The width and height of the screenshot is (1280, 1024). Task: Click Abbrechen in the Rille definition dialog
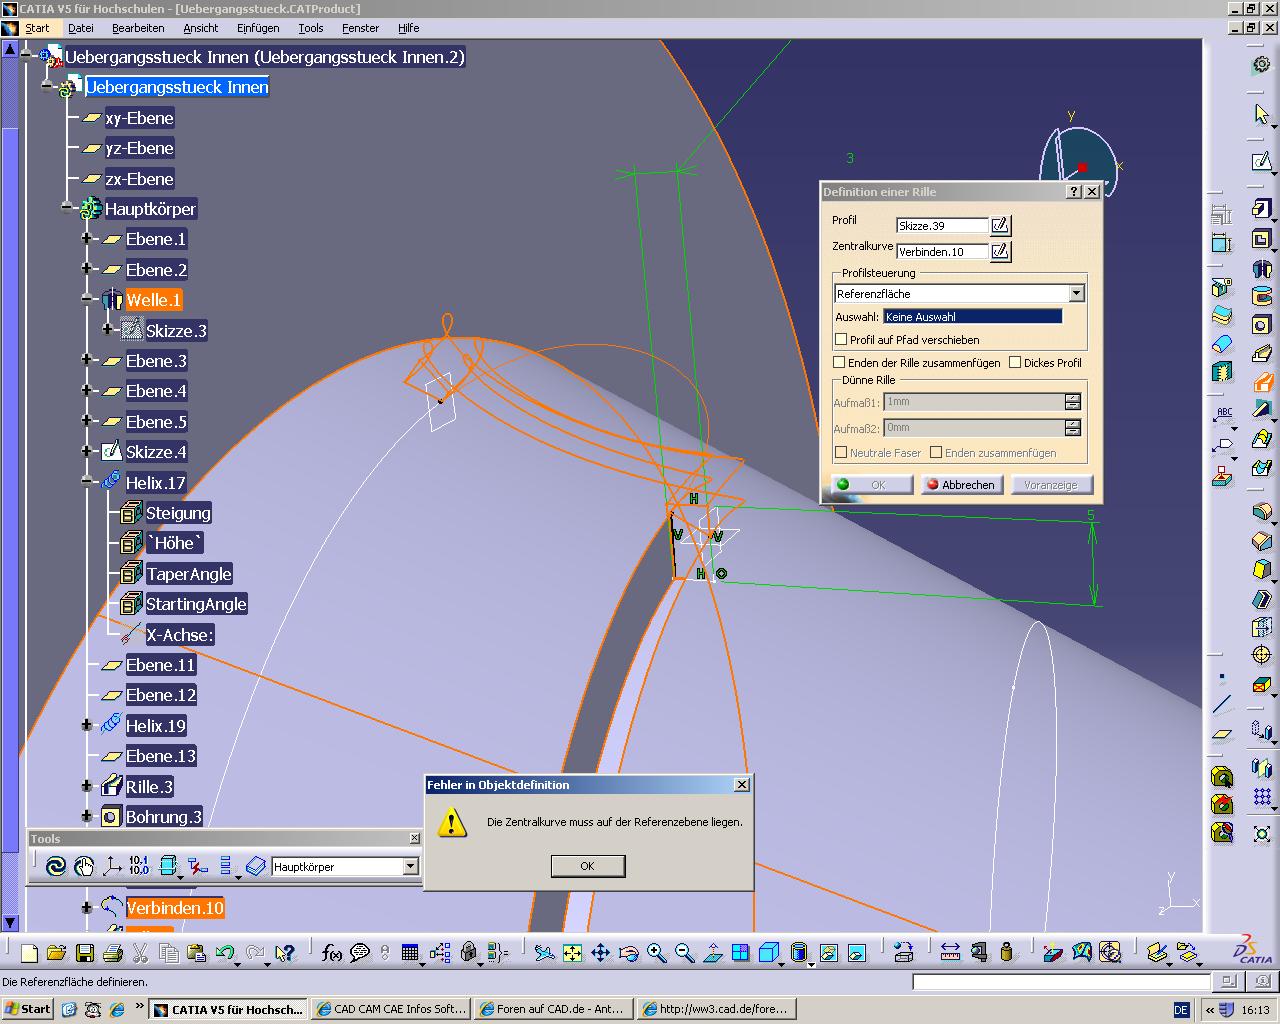(960, 484)
